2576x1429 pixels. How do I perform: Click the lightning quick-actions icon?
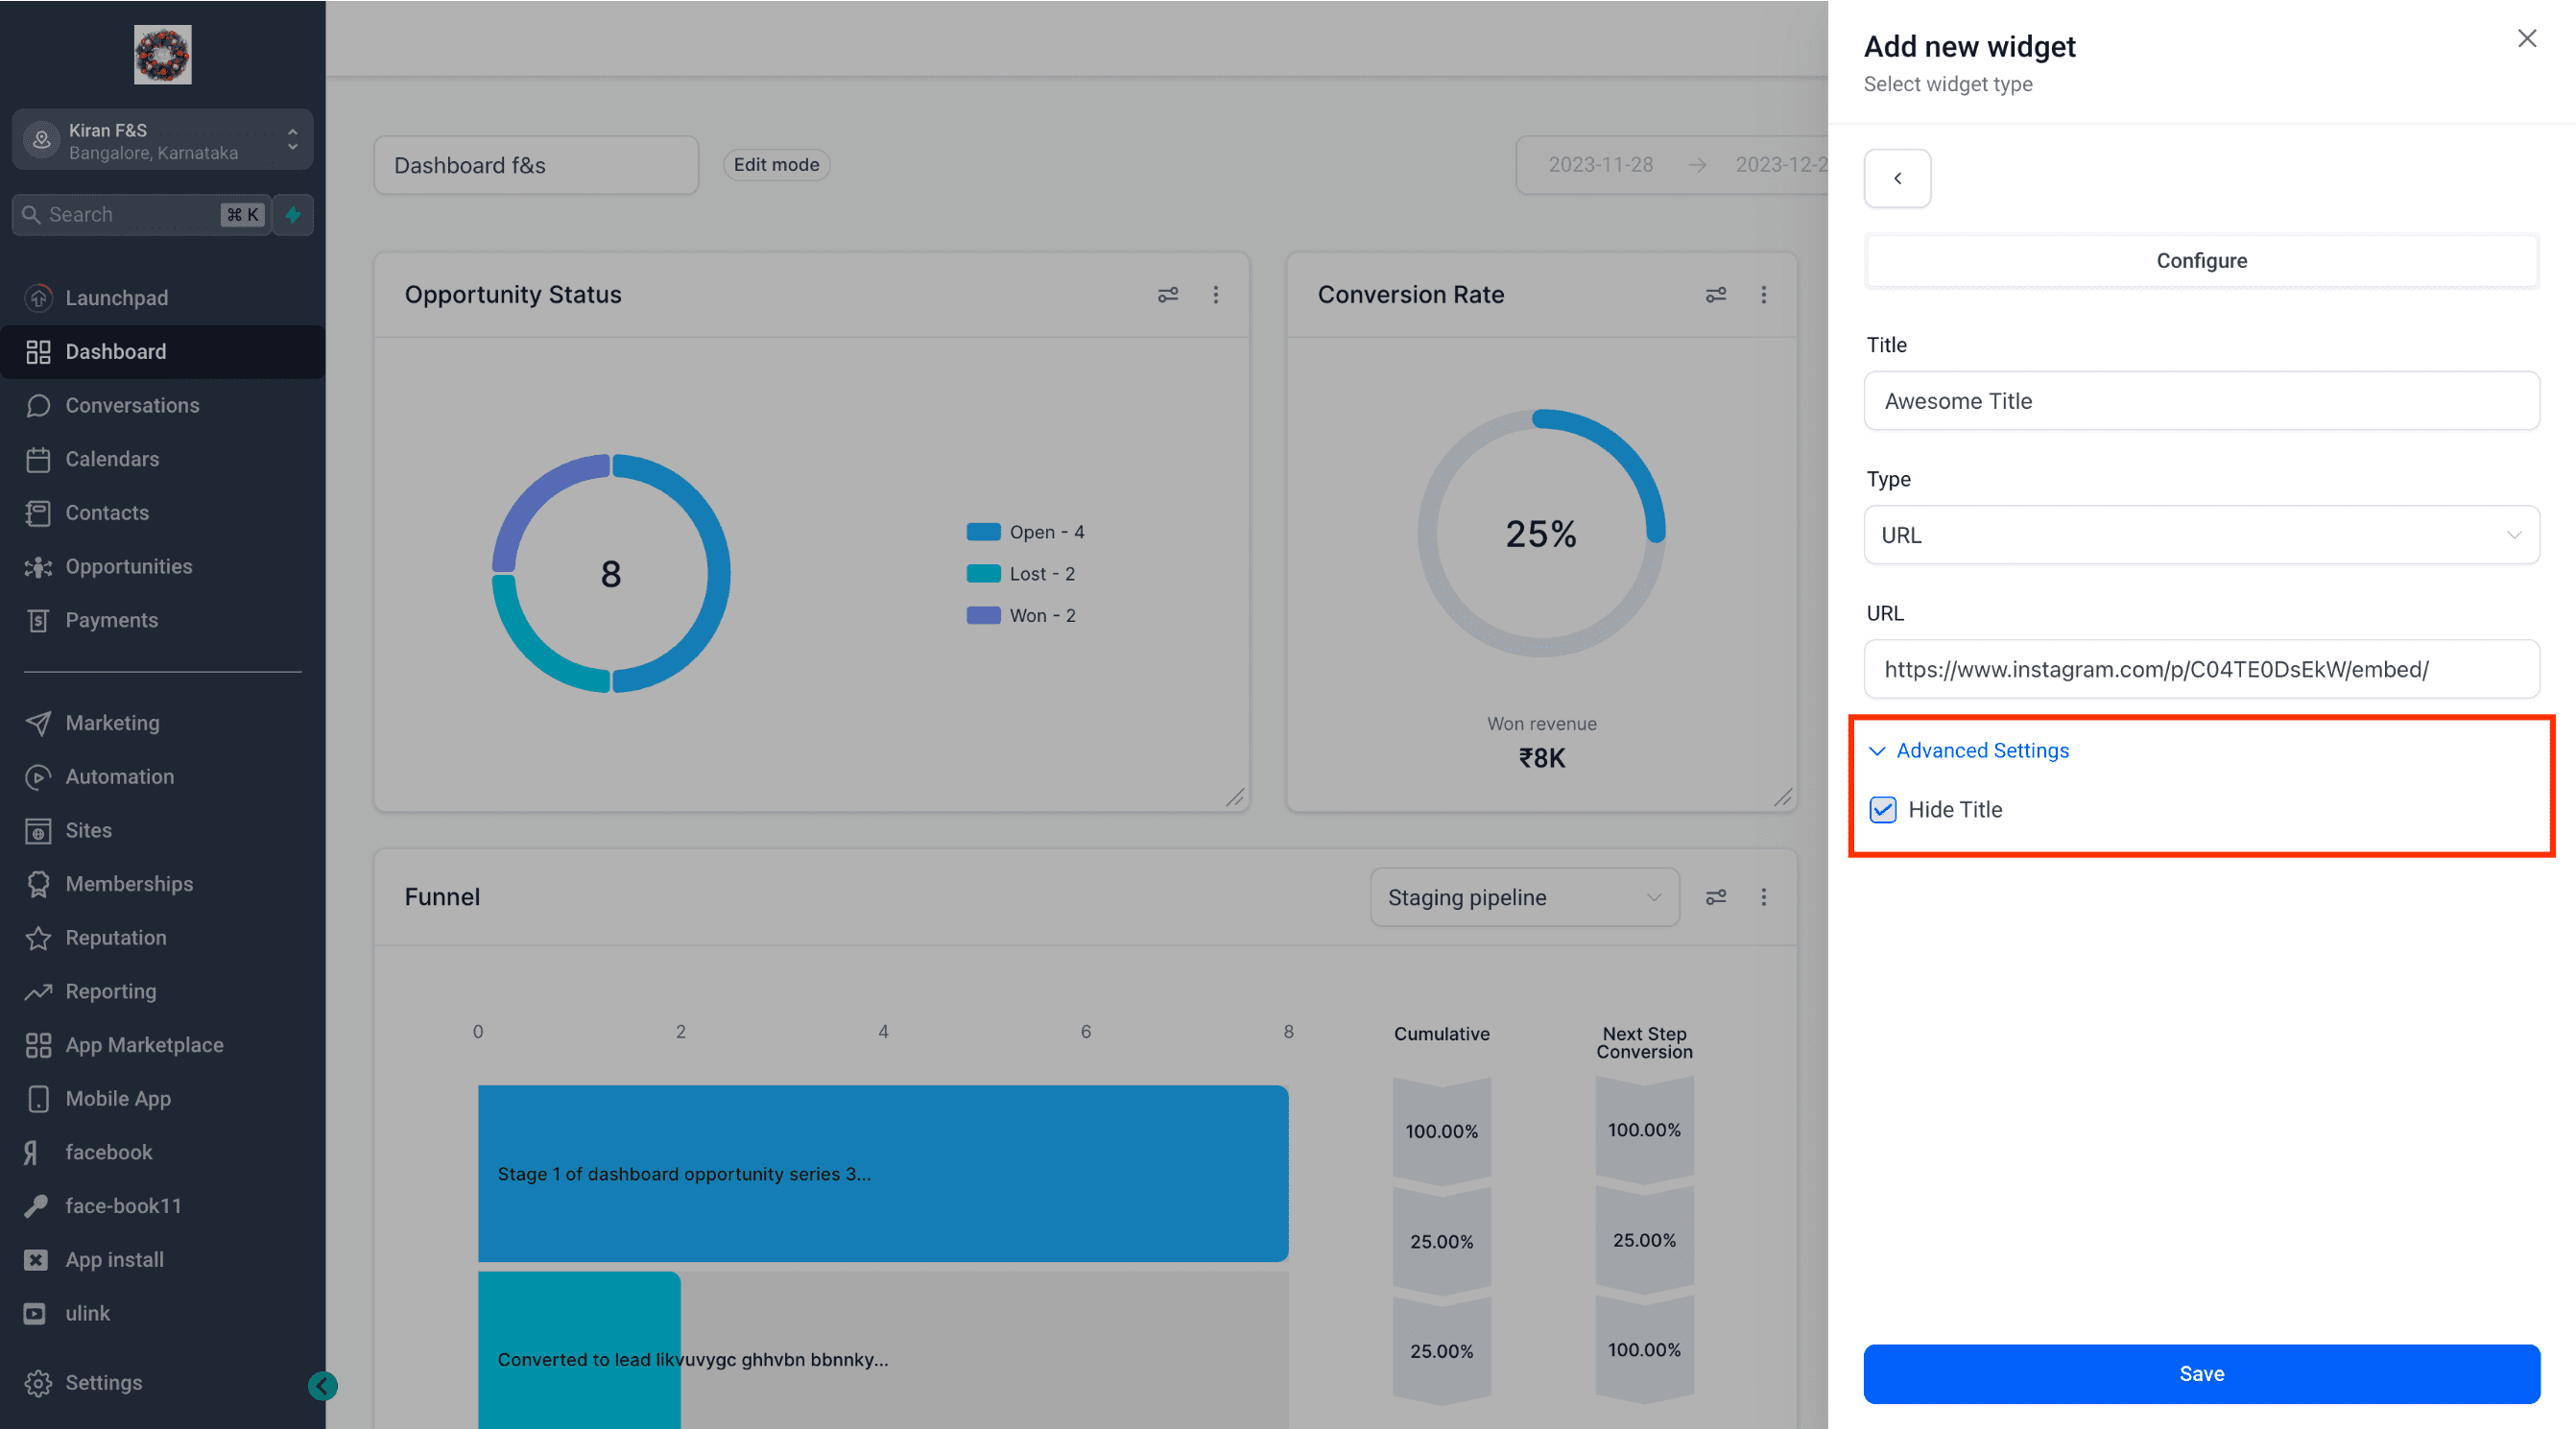click(293, 214)
